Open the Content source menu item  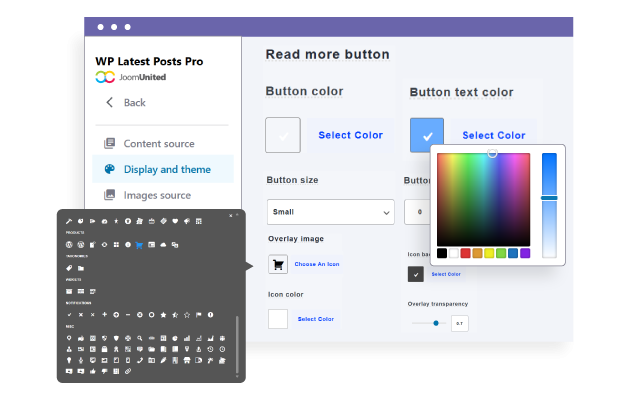[x=158, y=143]
